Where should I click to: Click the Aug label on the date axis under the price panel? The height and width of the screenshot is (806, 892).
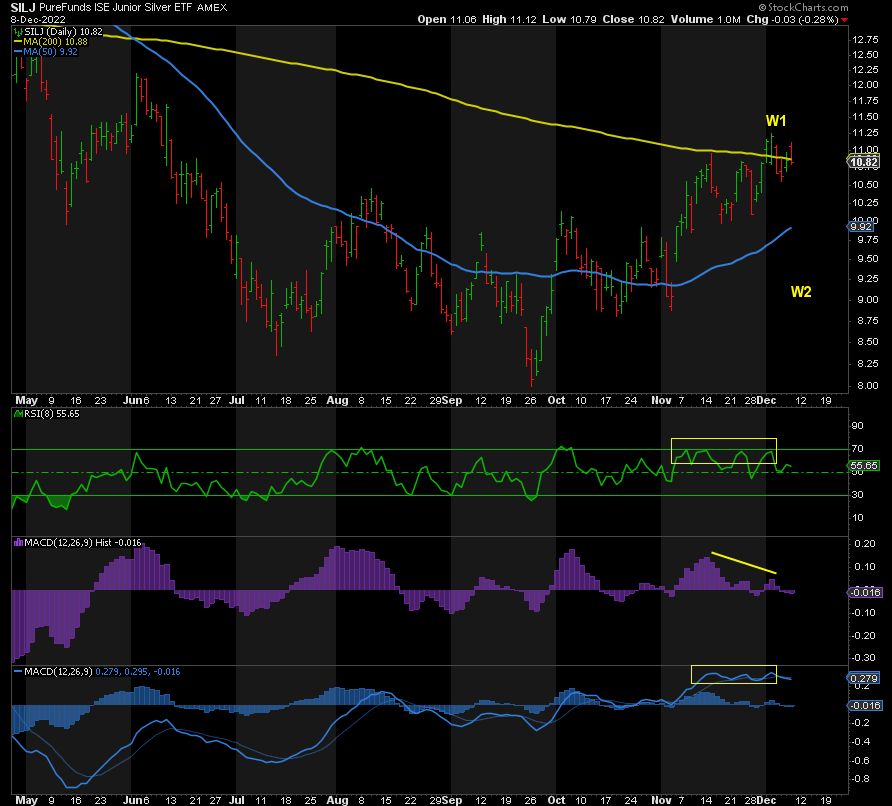click(337, 400)
